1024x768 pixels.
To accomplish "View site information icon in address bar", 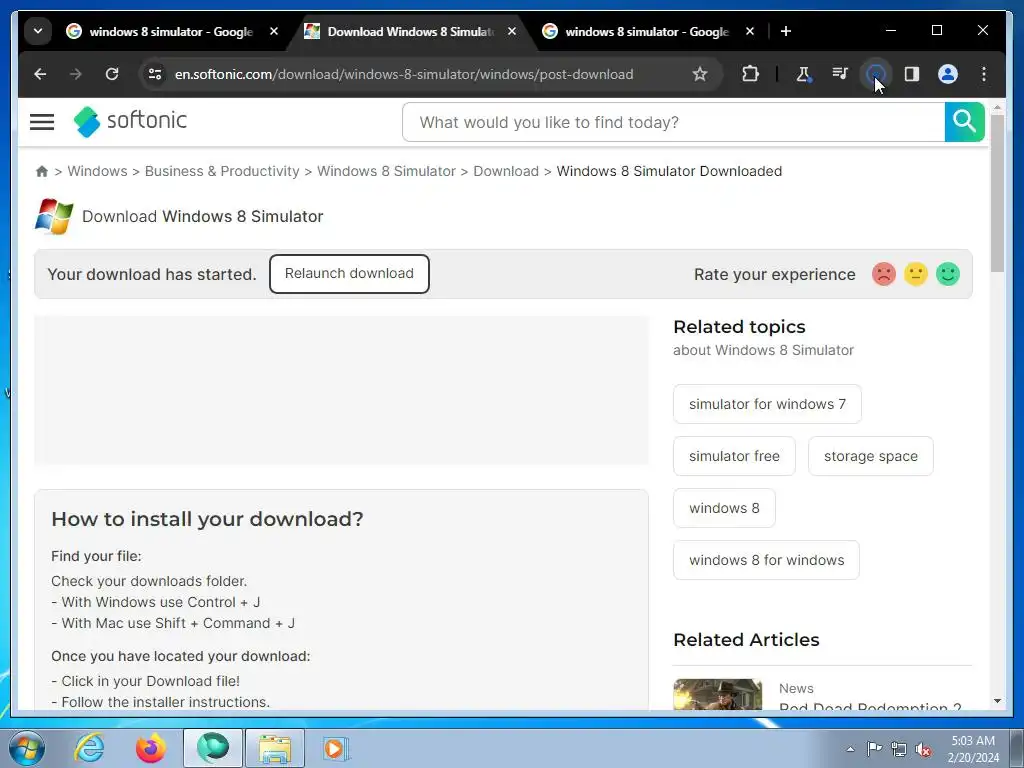I will [155, 74].
